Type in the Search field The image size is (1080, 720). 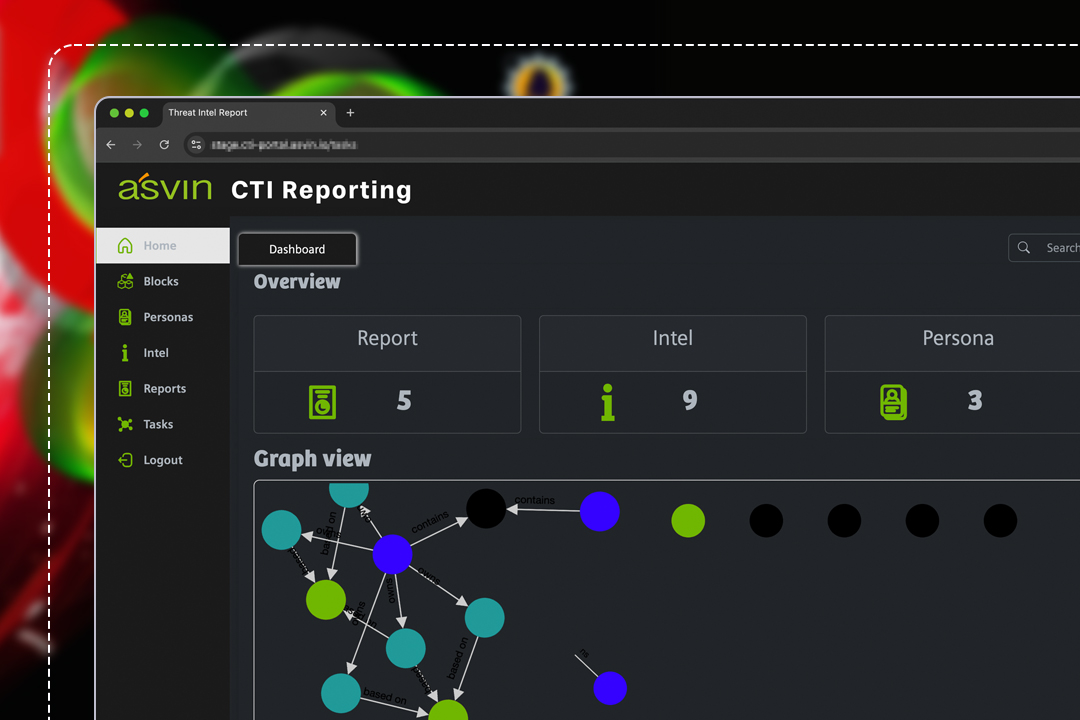click(x=1060, y=248)
